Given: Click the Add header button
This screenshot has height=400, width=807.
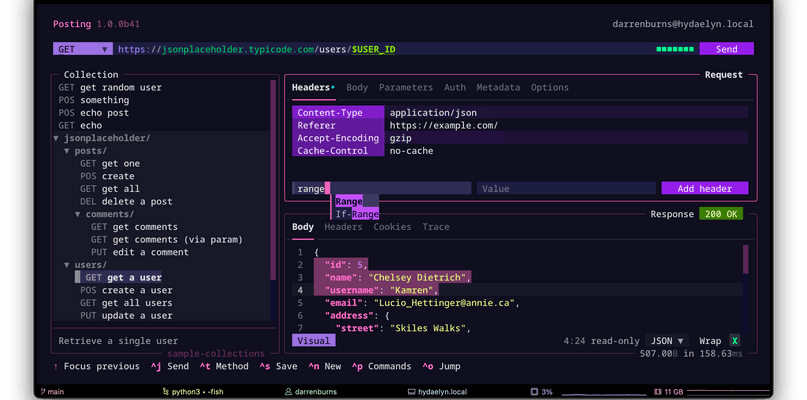Looking at the screenshot, I should 704,188.
